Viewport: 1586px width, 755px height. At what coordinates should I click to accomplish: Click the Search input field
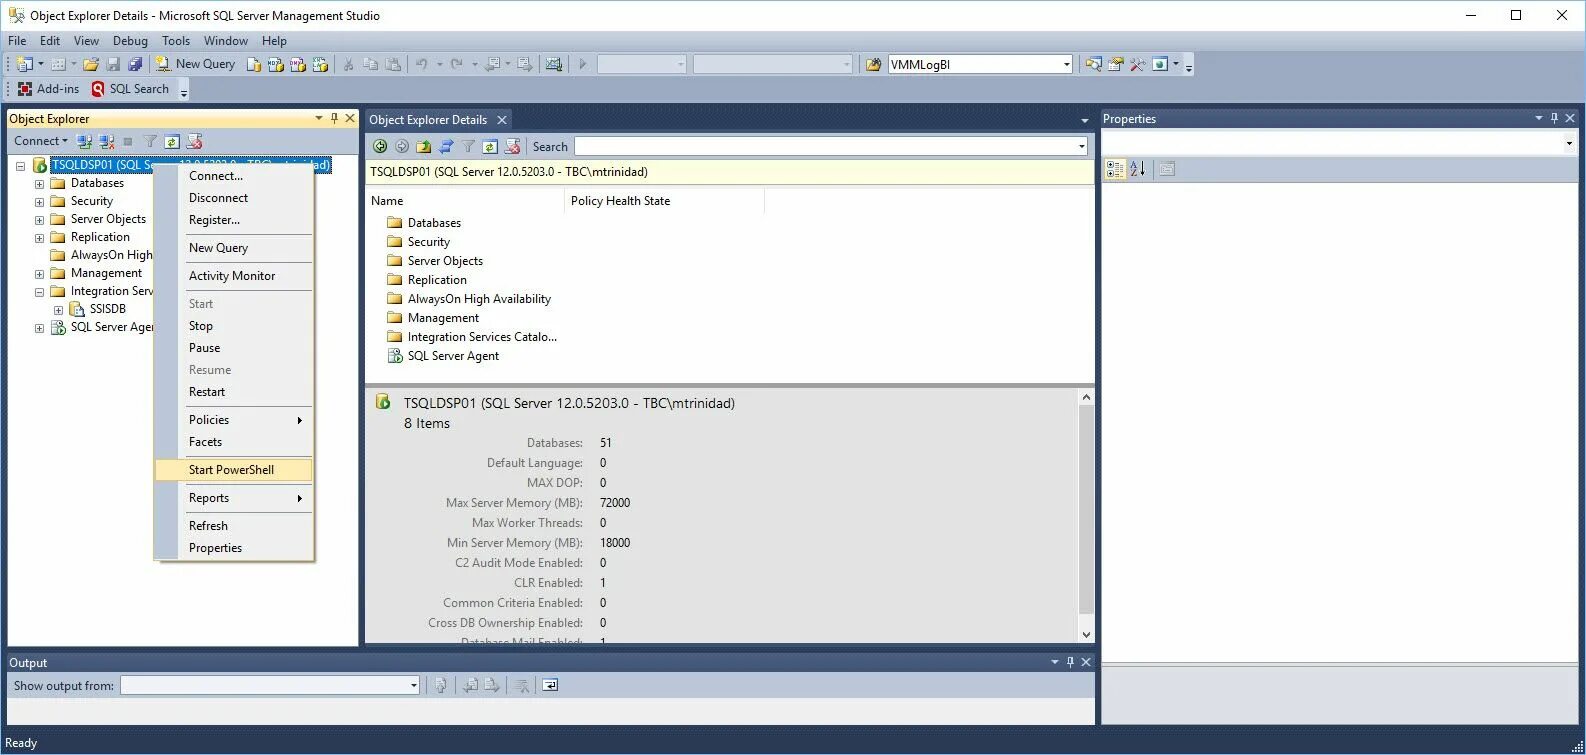click(x=825, y=146)
